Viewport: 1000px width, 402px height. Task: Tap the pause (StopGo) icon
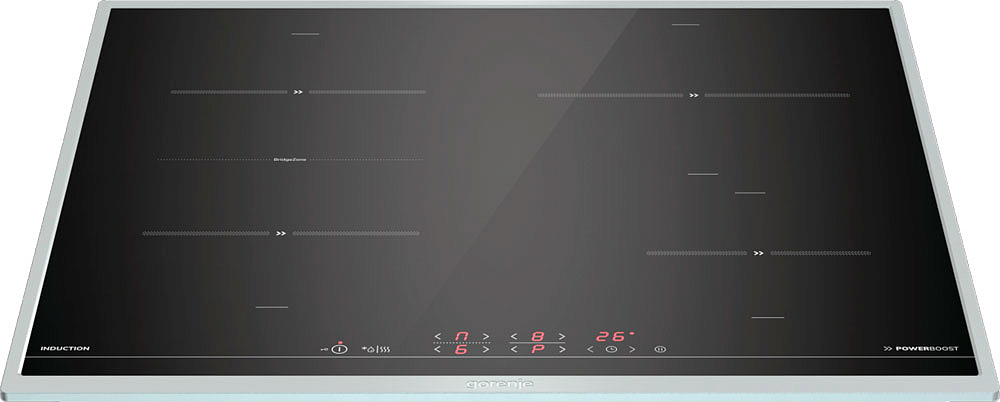click(660, 349)
